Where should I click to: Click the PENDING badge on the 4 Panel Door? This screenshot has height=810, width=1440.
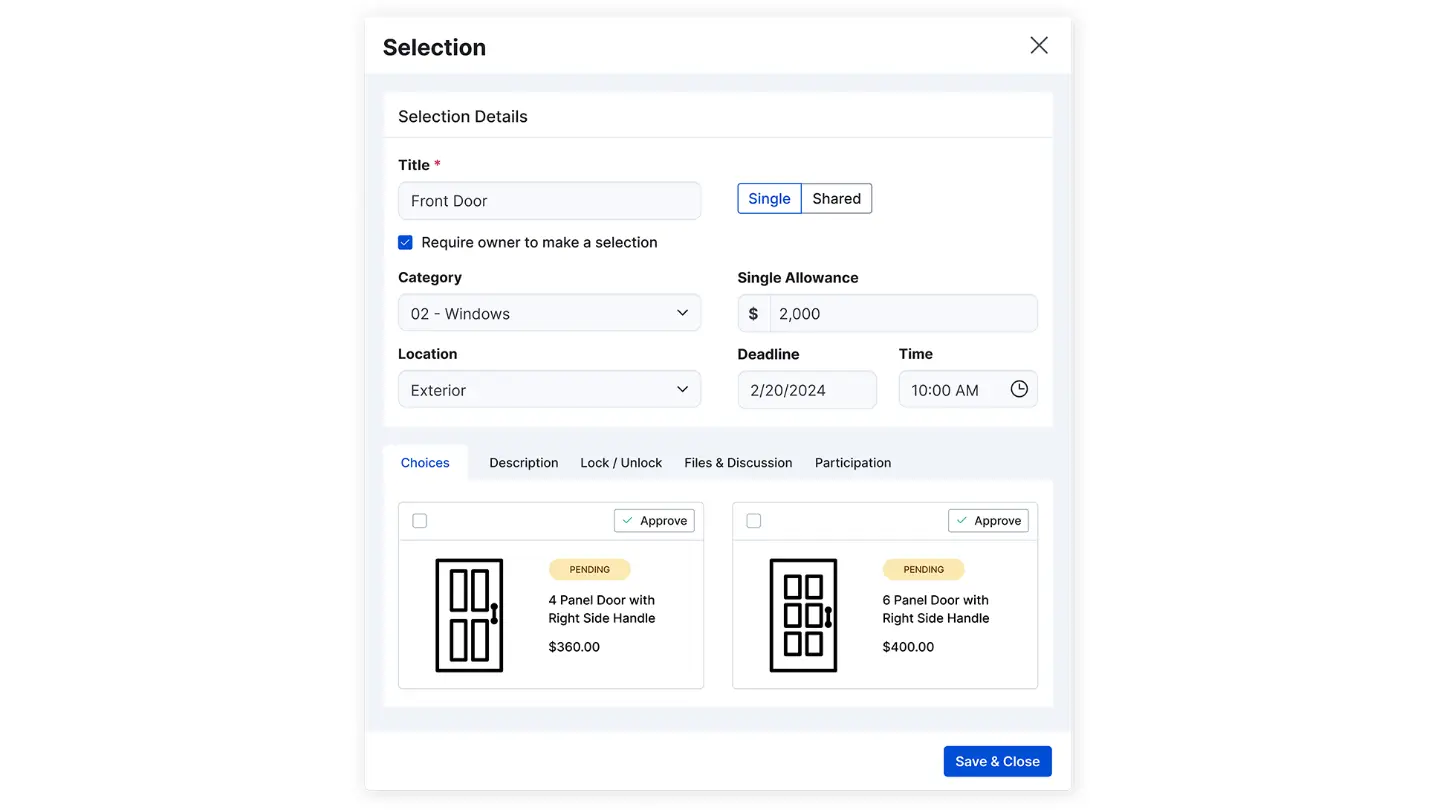(x=590, y=570)
